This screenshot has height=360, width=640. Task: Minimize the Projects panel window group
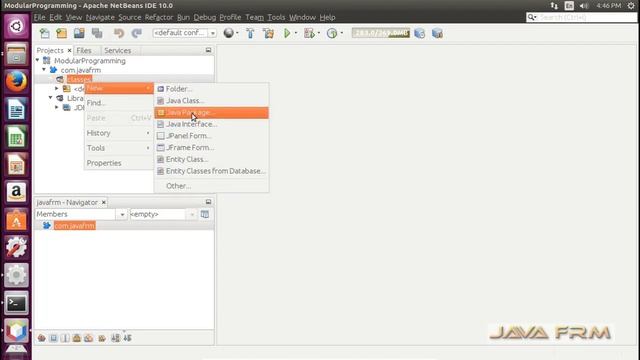pyautogui.click(x=208, y=50)
